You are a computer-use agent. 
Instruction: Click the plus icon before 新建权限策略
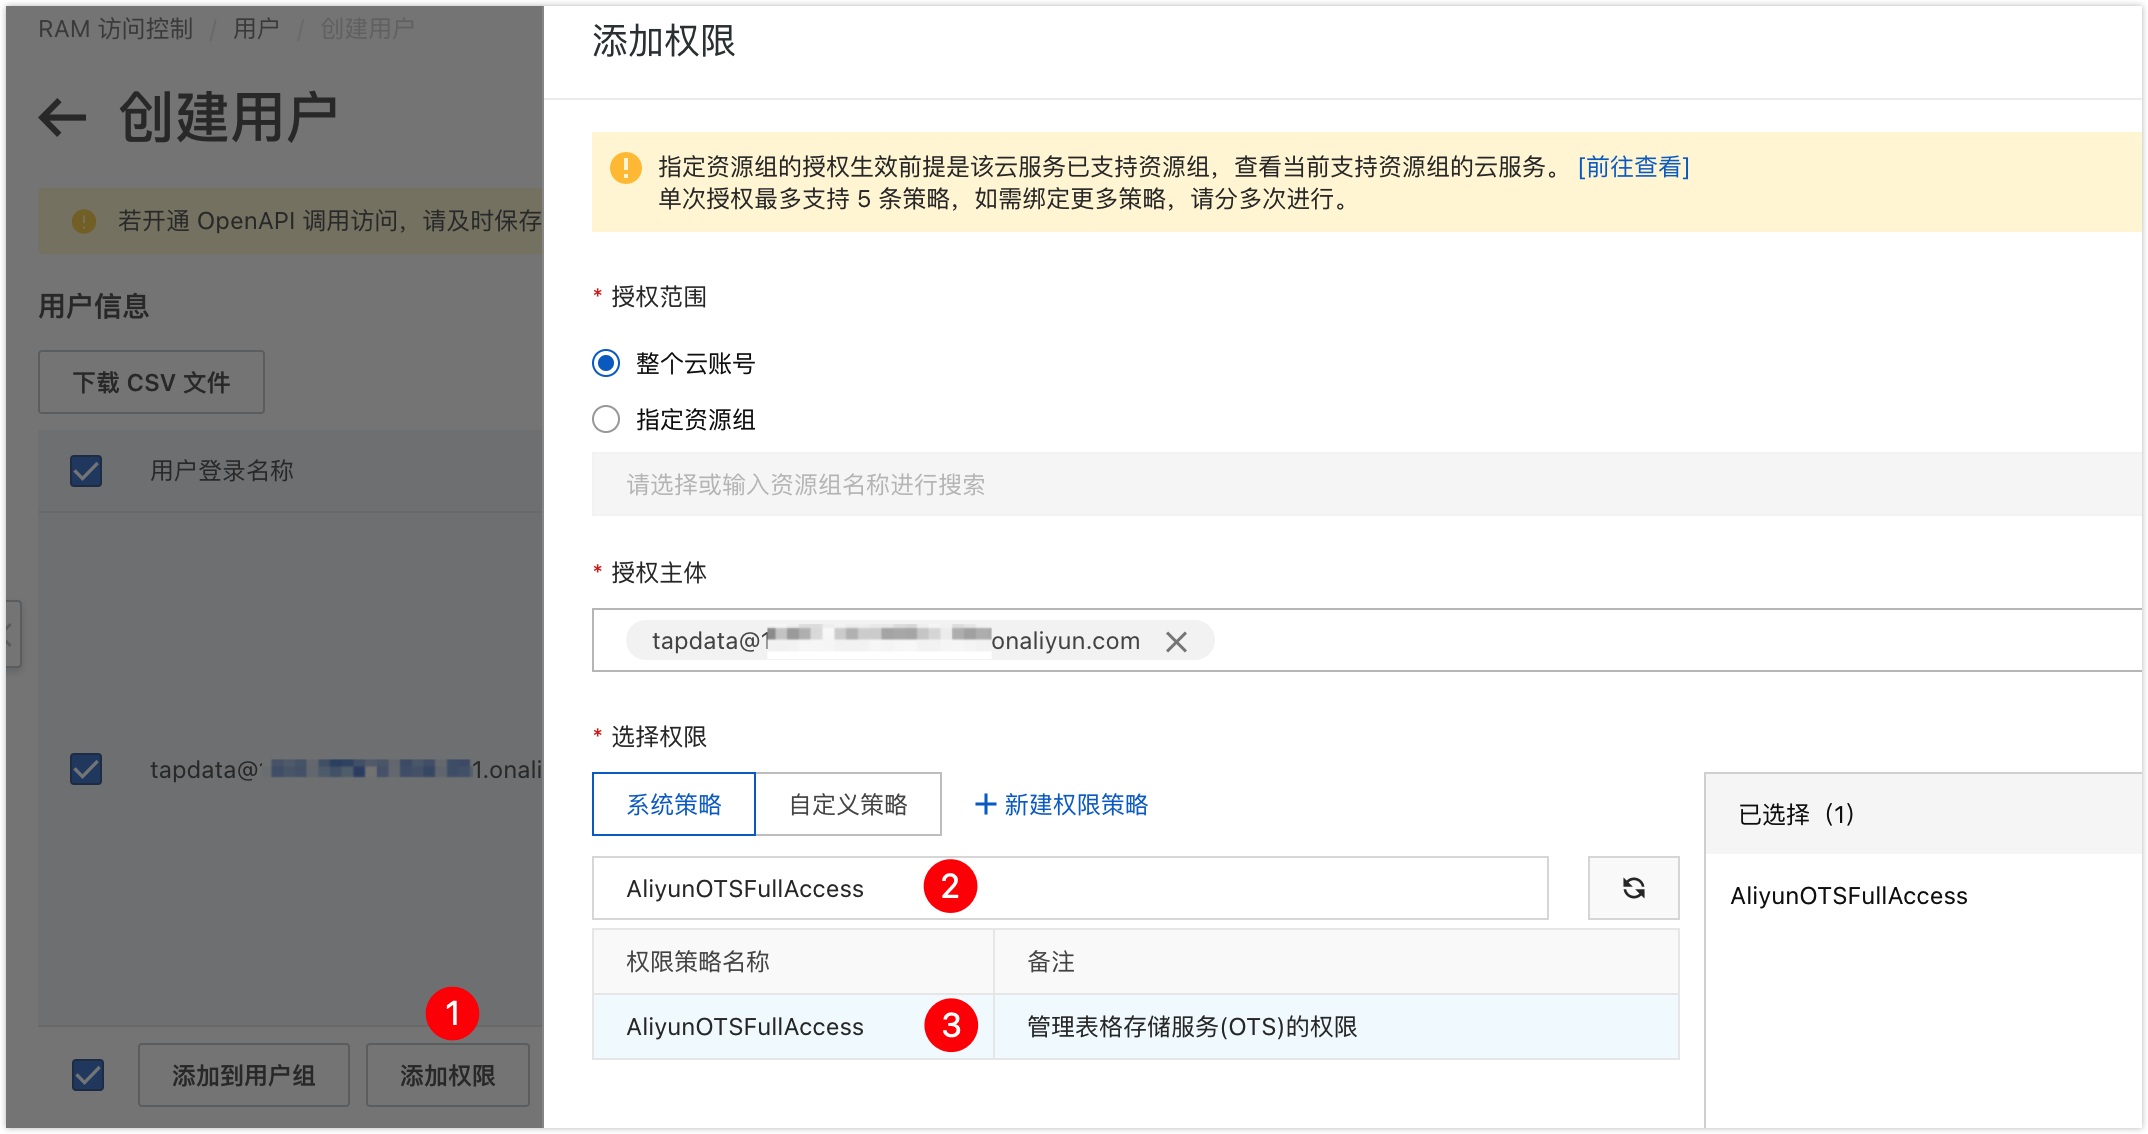click(984, 804)
